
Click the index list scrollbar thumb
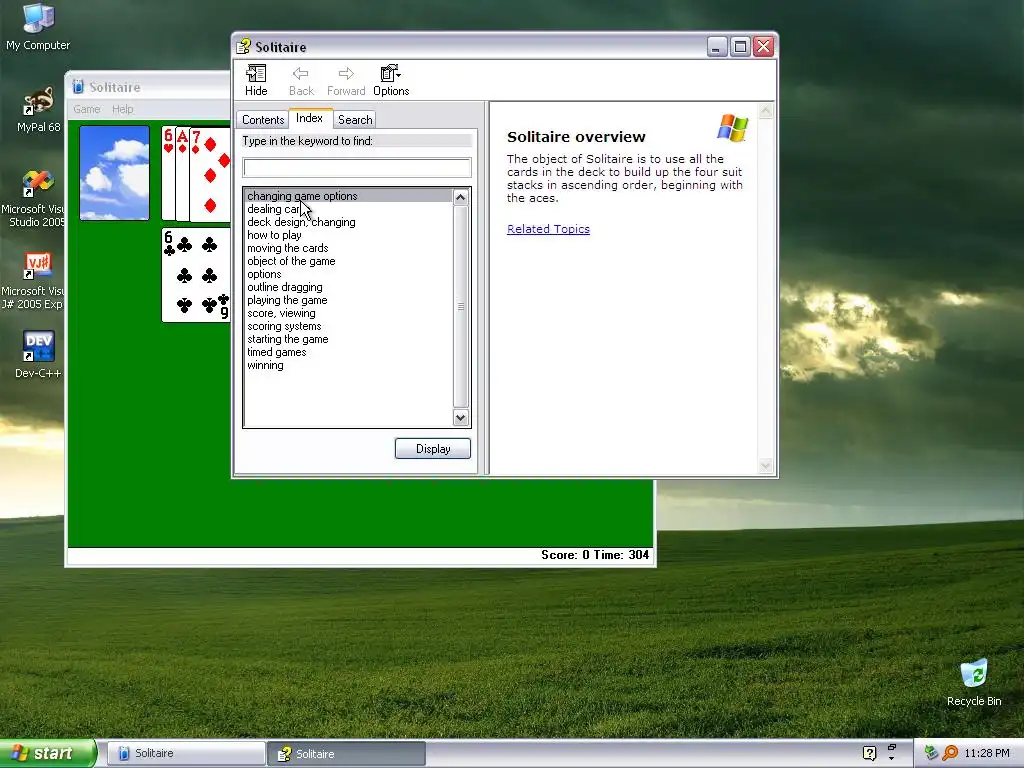[x=460, y=306]
